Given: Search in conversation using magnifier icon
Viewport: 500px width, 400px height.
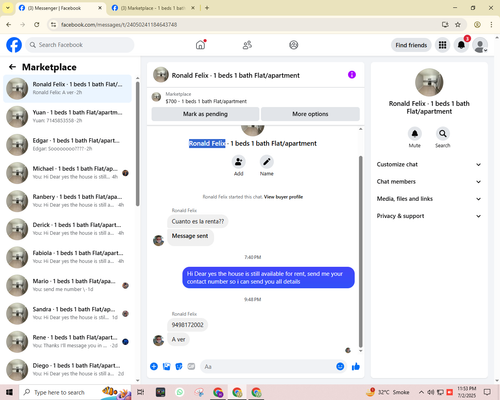Looking at the screenshot, I should [443, 134].
